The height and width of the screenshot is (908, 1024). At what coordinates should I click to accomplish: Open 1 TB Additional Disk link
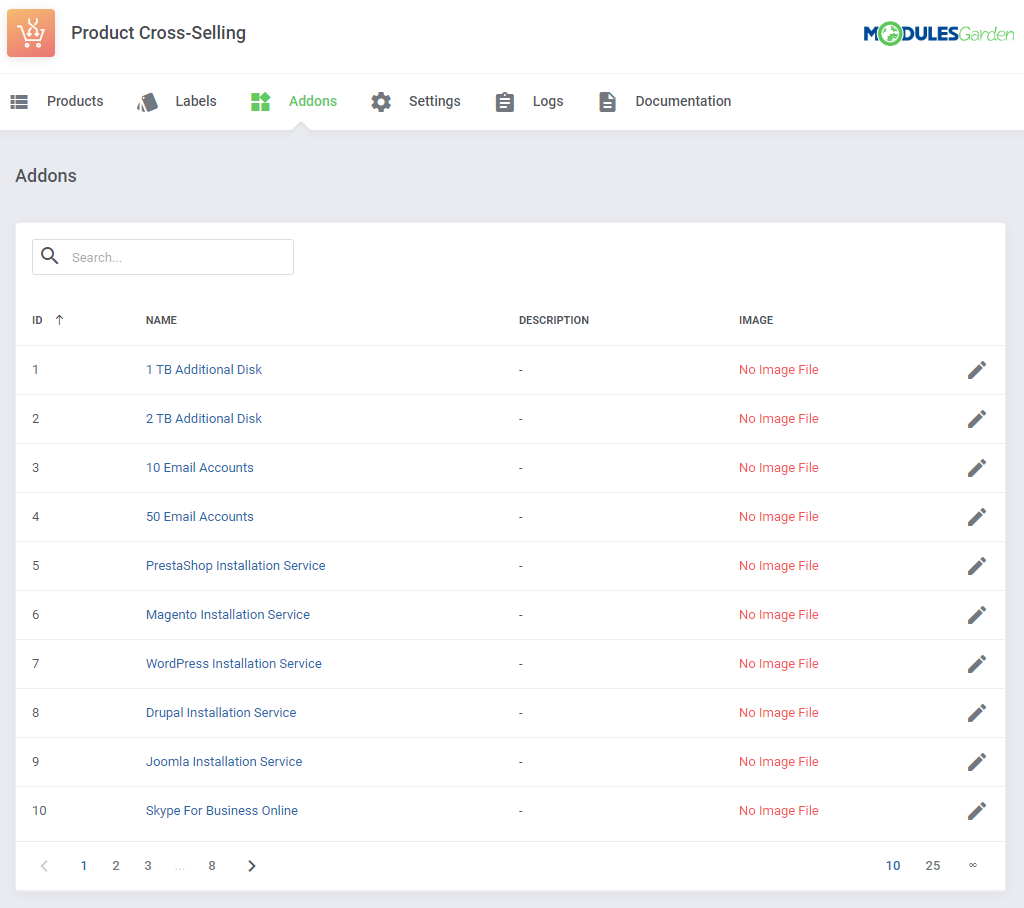[x=204, y=370]
